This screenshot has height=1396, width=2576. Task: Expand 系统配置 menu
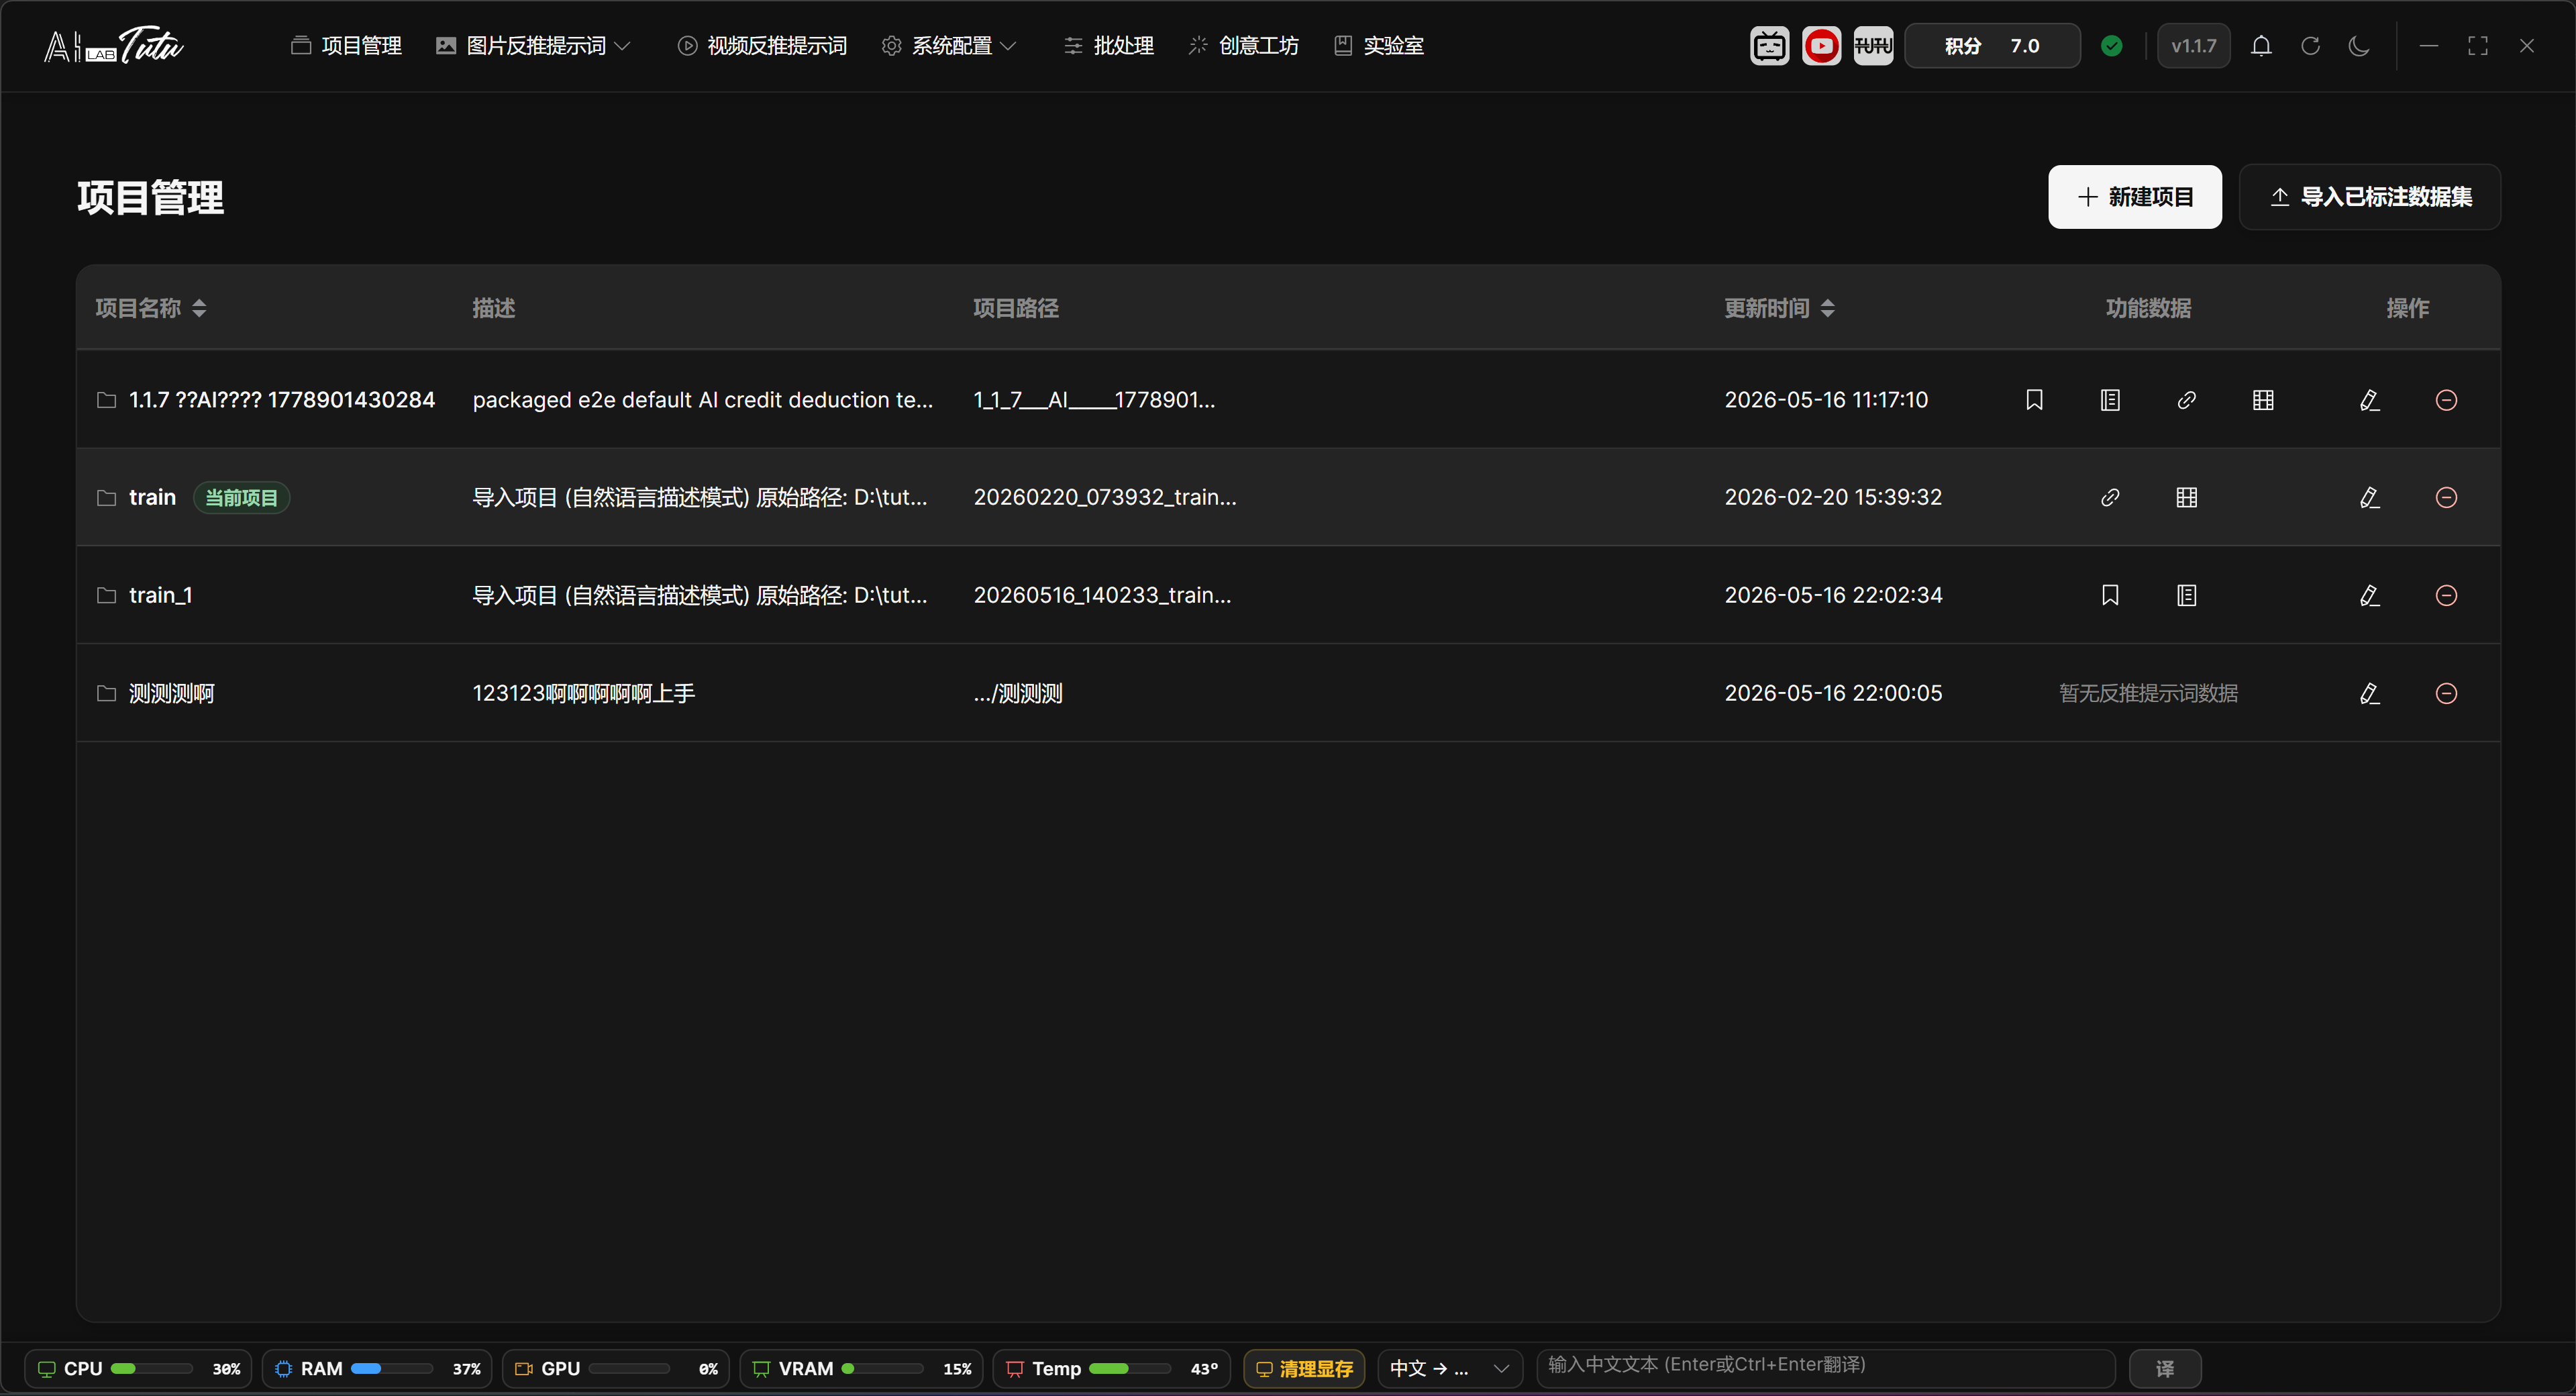[948, 46]
